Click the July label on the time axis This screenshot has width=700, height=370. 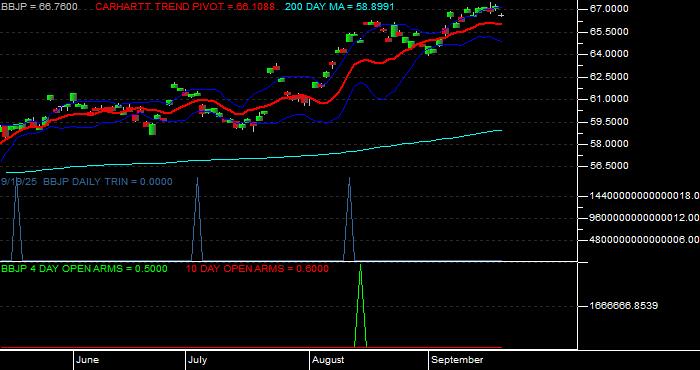coord(197,360)
